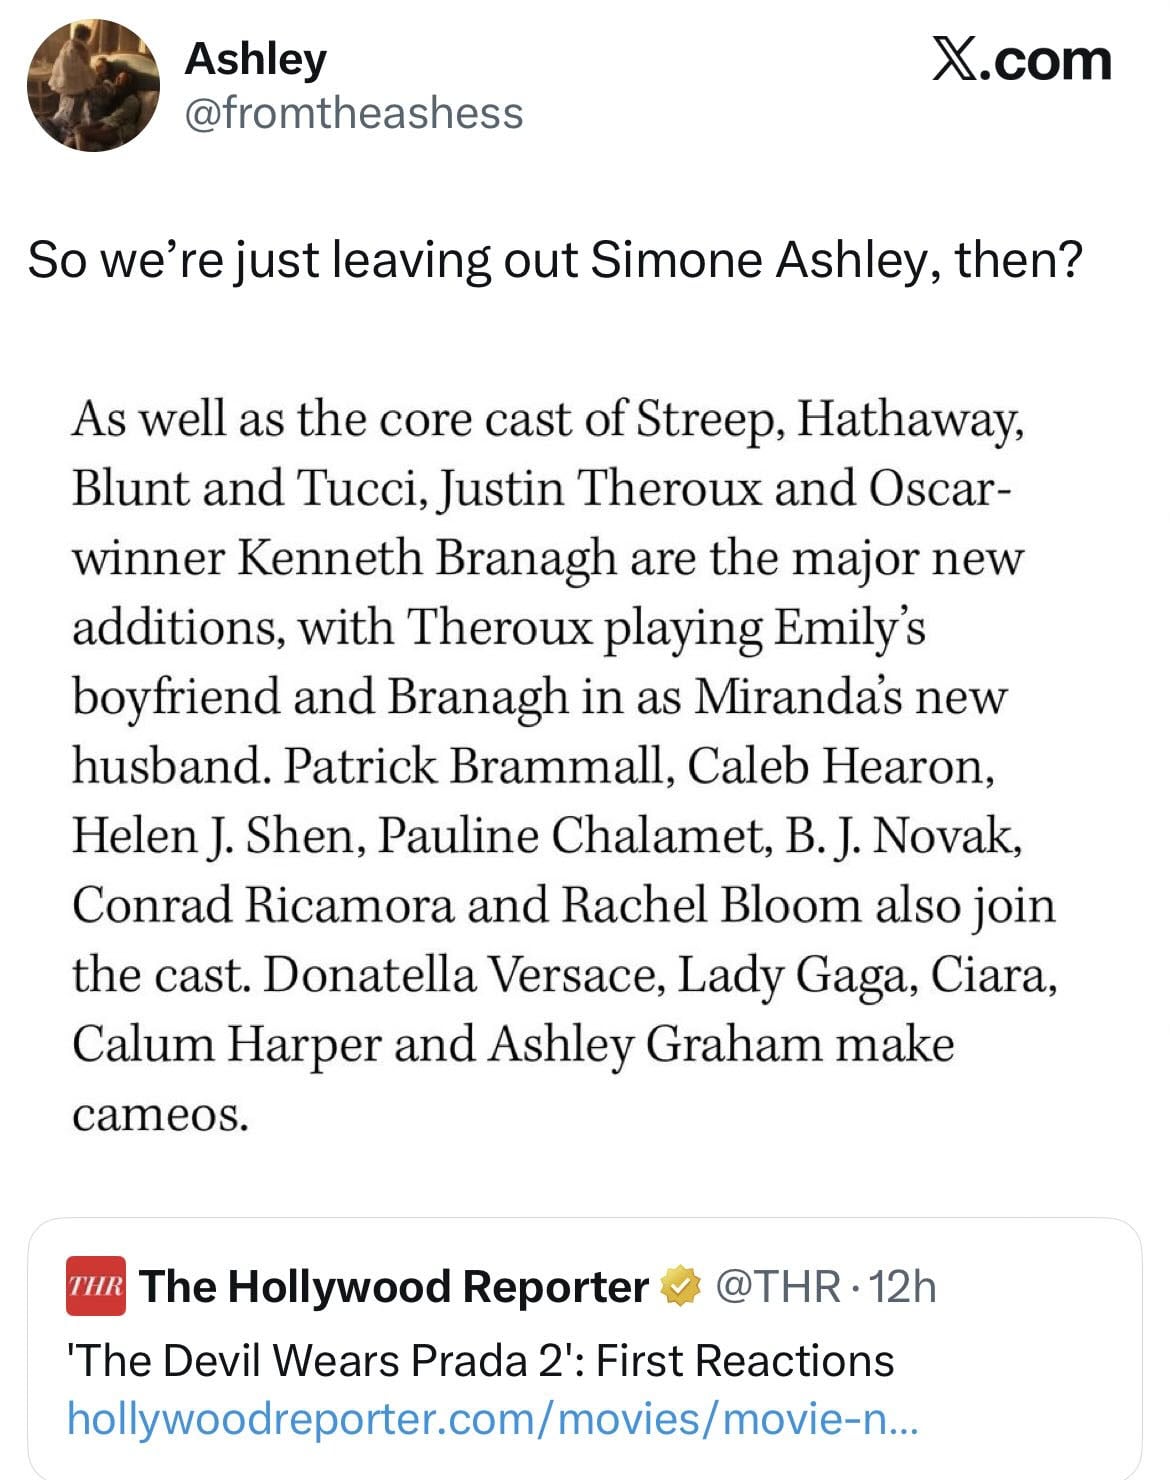The width and height of the screenshot is (1170, 1480).
Task: Click the @fromtheashess handle
Action: coord(353,113)
